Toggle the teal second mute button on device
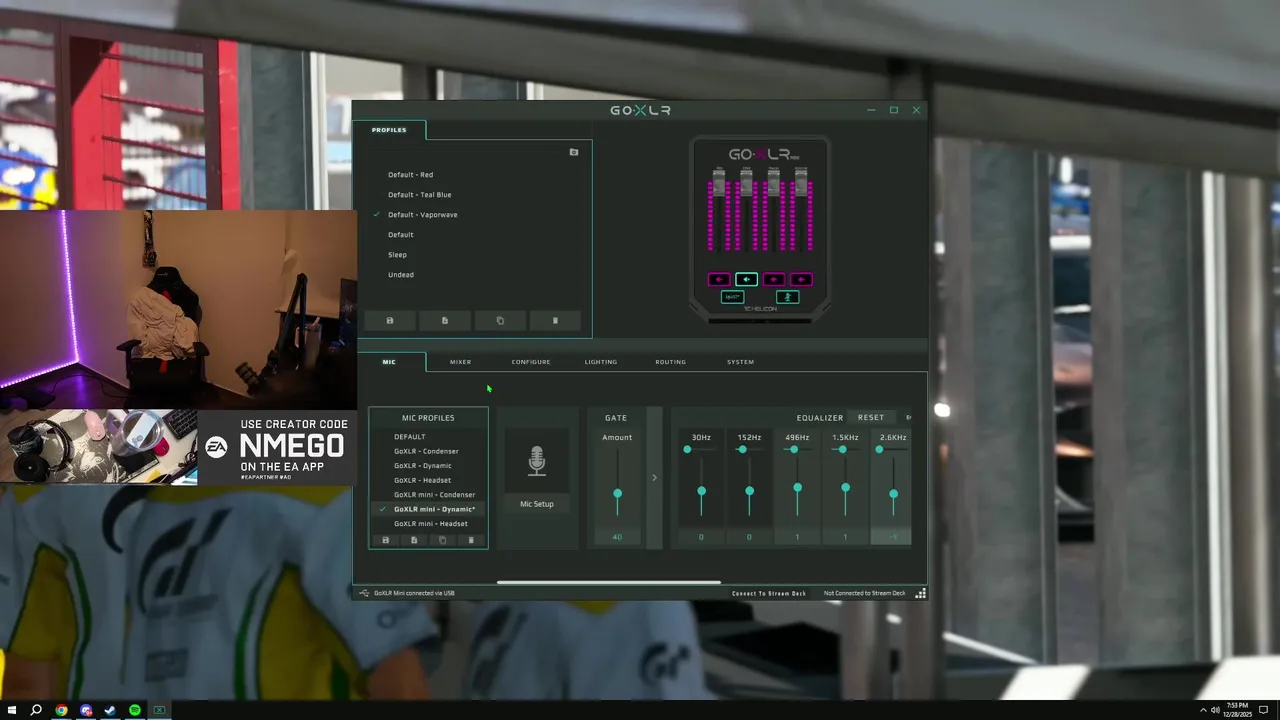Viewport: 1280px width, 720px height. tap(746, 280)
